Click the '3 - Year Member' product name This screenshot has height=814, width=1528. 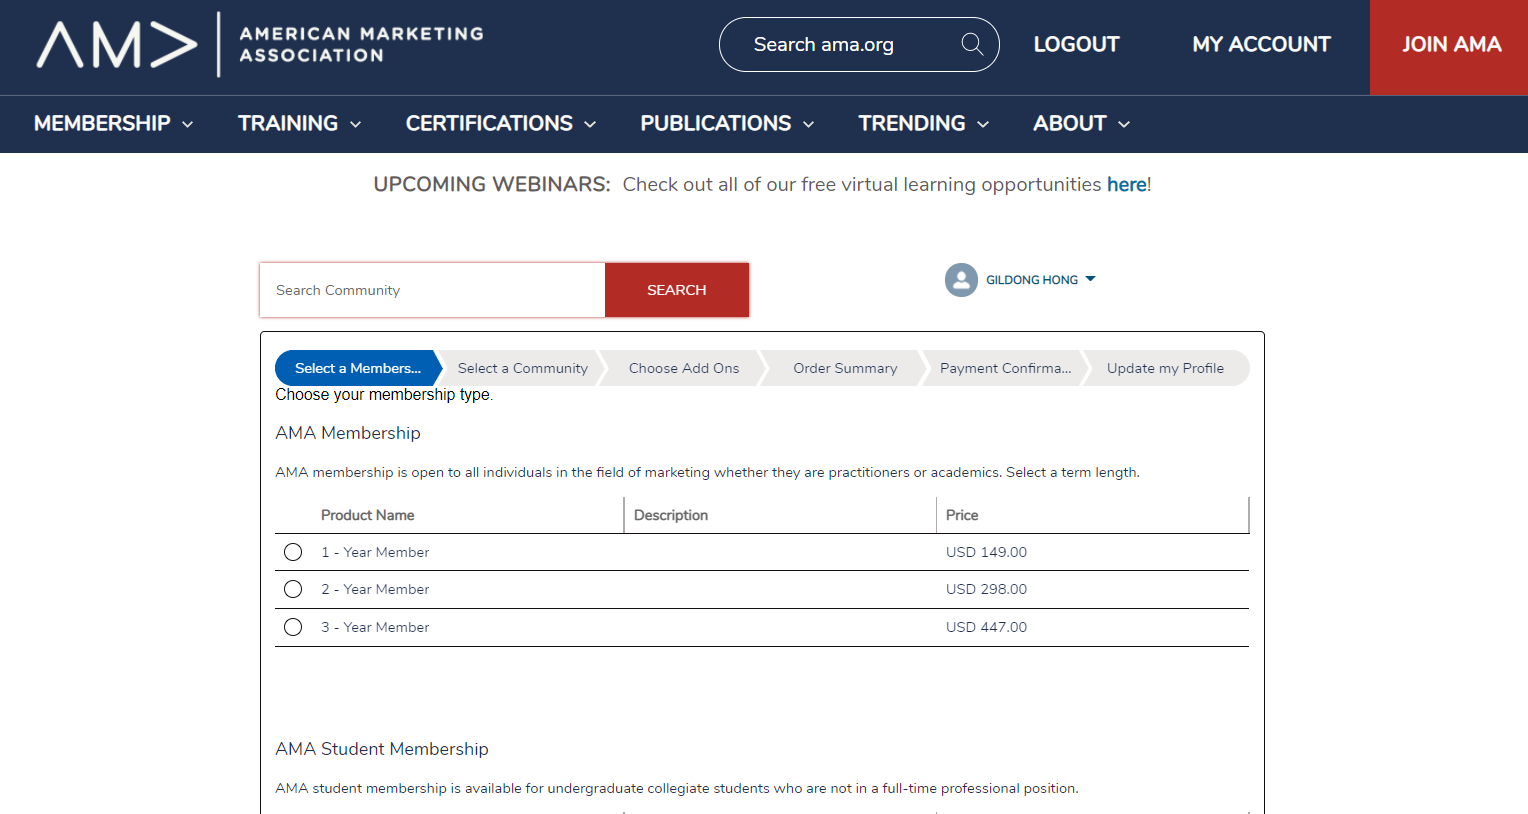[x=375, y=627]
